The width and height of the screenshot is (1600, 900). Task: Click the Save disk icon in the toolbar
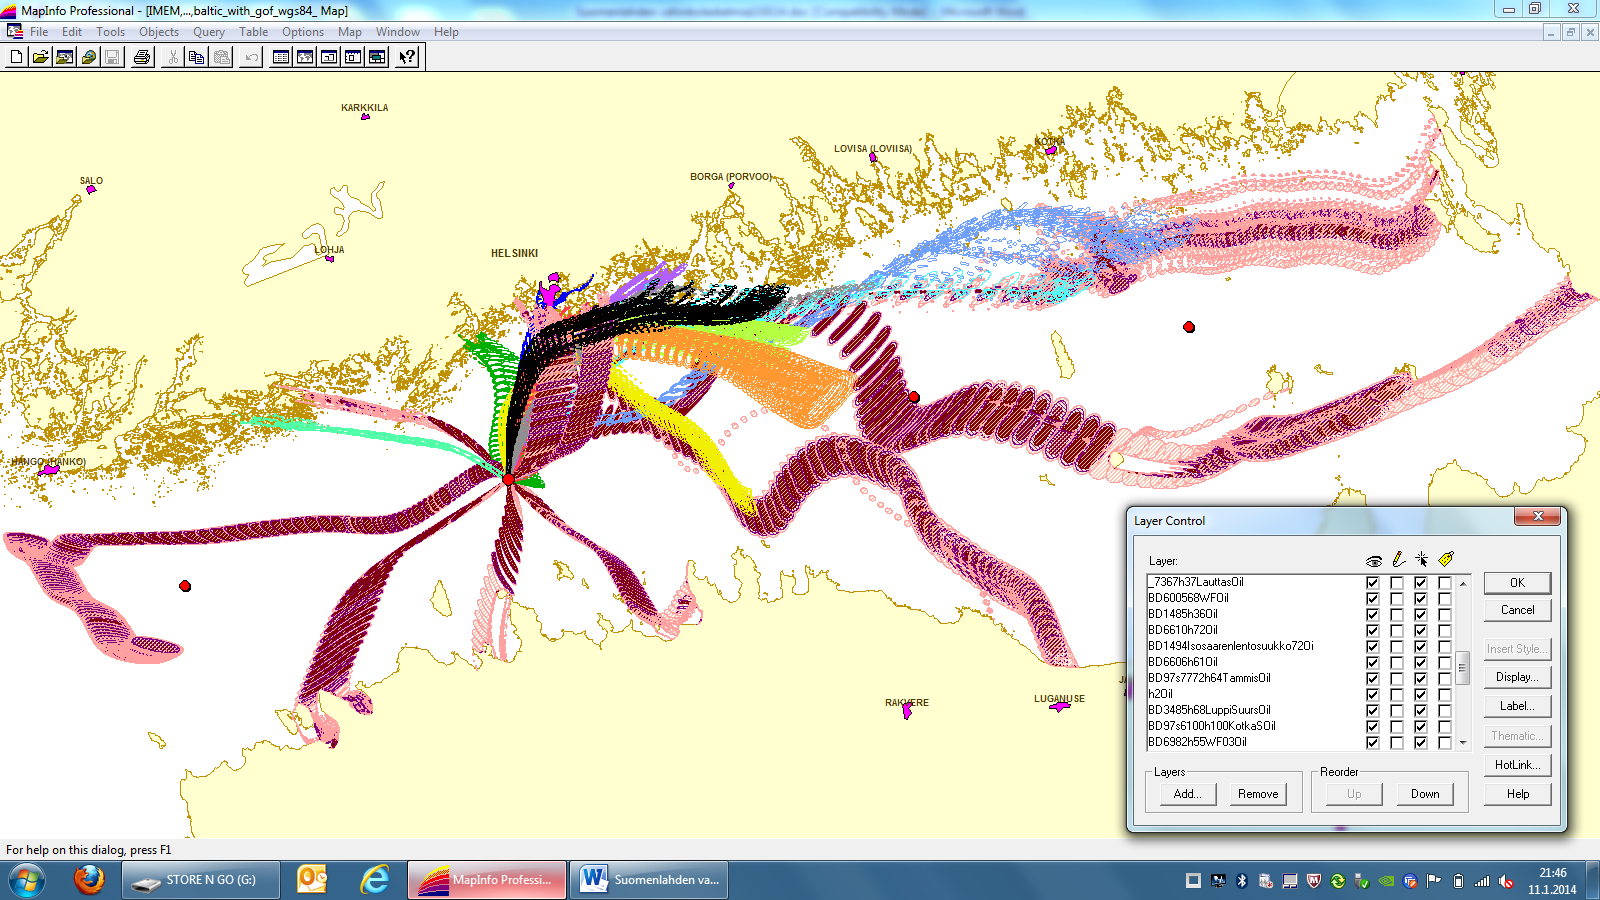[x=112, y=57]
